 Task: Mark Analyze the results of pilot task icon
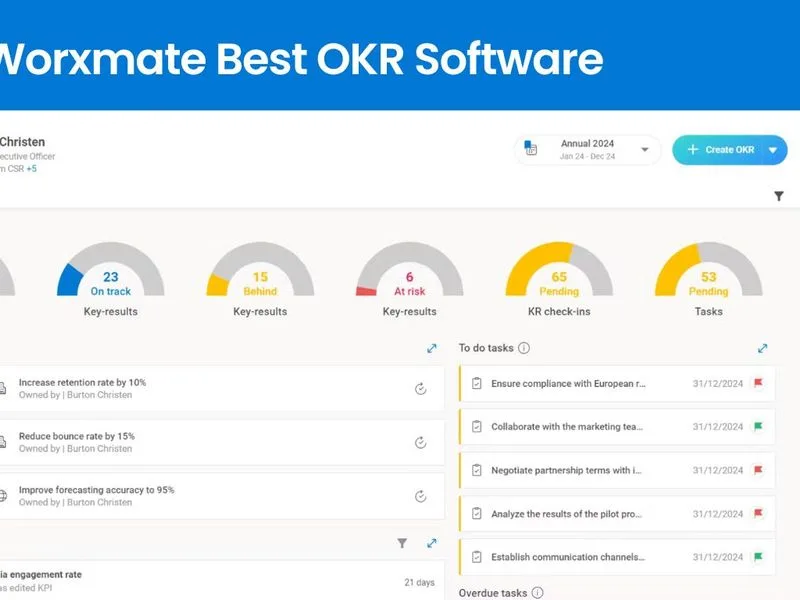(x=477, y=513)
